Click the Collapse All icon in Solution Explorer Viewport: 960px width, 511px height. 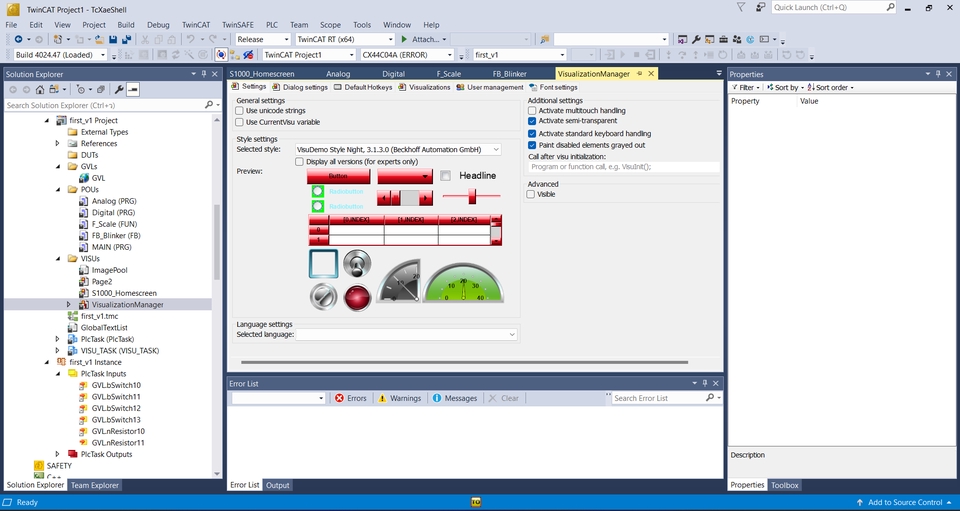pos(101,90)
